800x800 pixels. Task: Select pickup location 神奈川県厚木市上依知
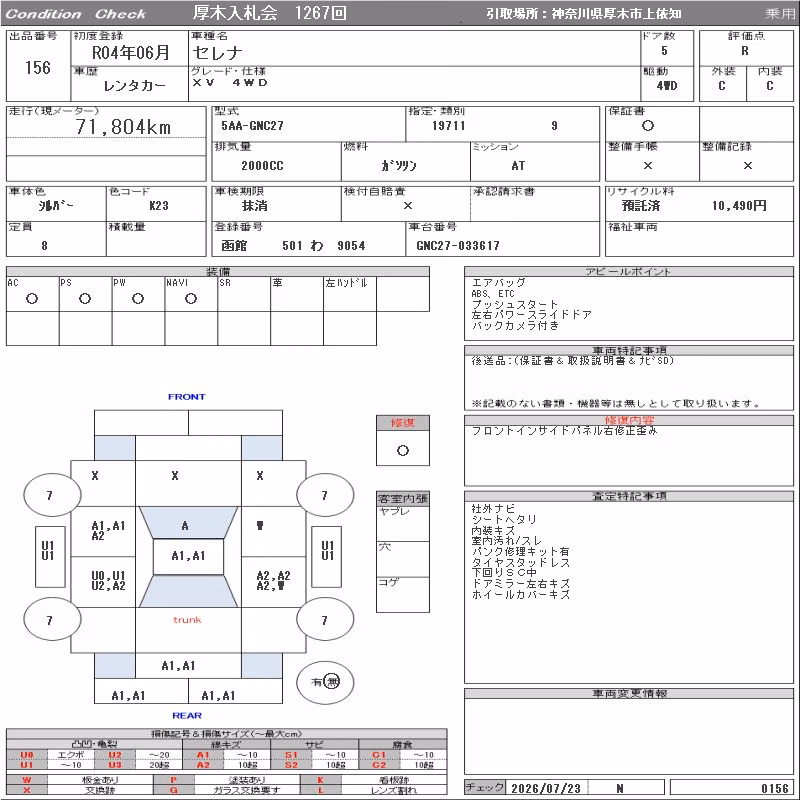coord(616,14)
